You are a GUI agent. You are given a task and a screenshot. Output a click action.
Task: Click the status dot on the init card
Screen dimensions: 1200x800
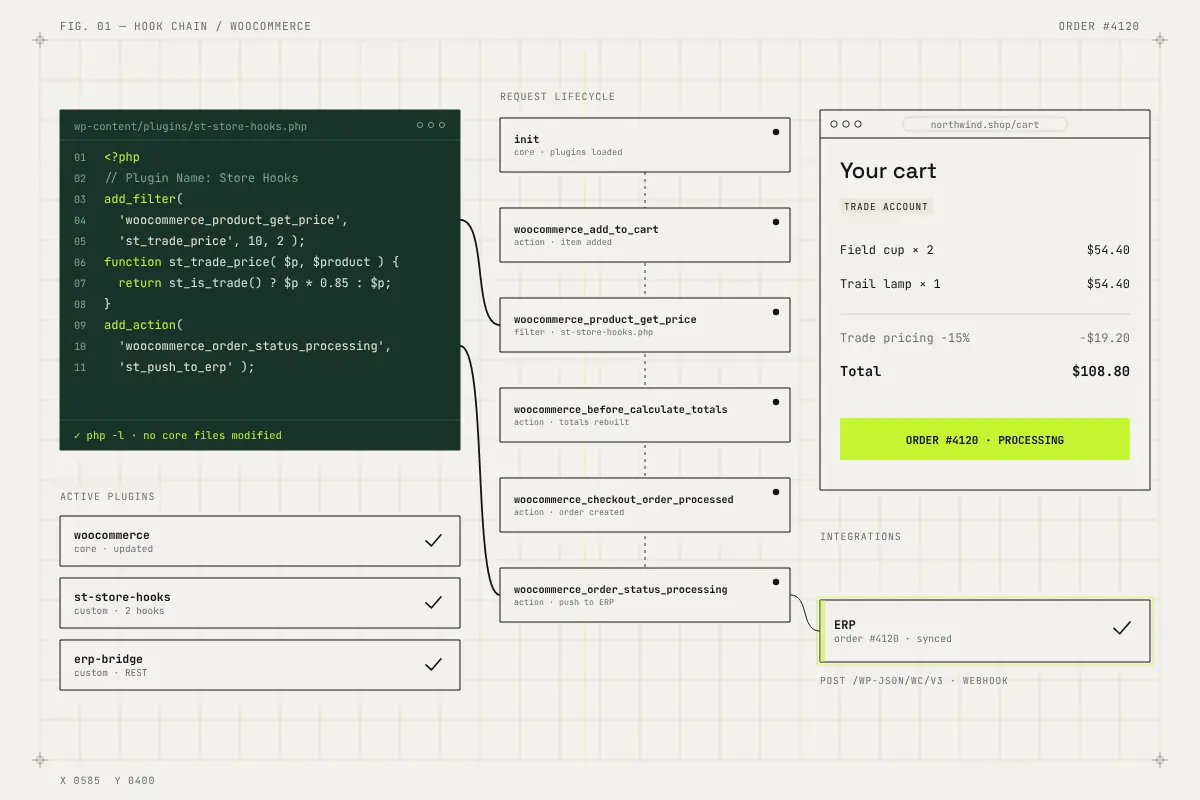(775, 132)
